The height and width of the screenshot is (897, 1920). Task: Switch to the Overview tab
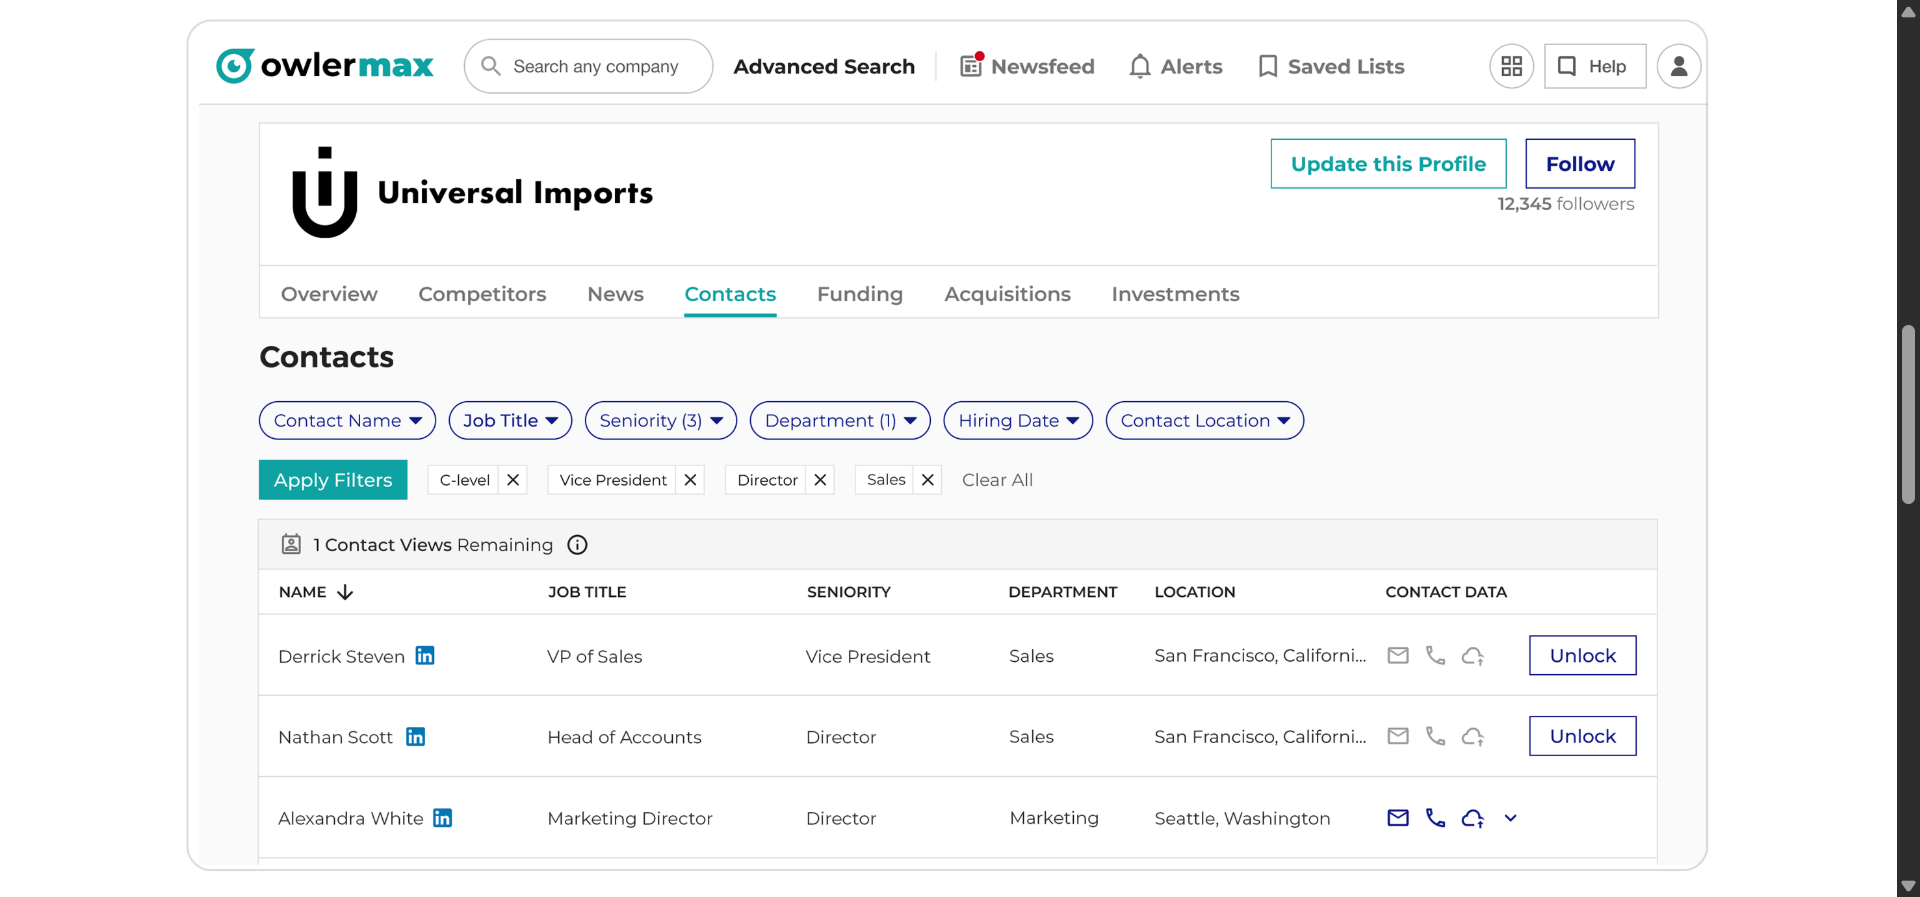pos(329,294)
